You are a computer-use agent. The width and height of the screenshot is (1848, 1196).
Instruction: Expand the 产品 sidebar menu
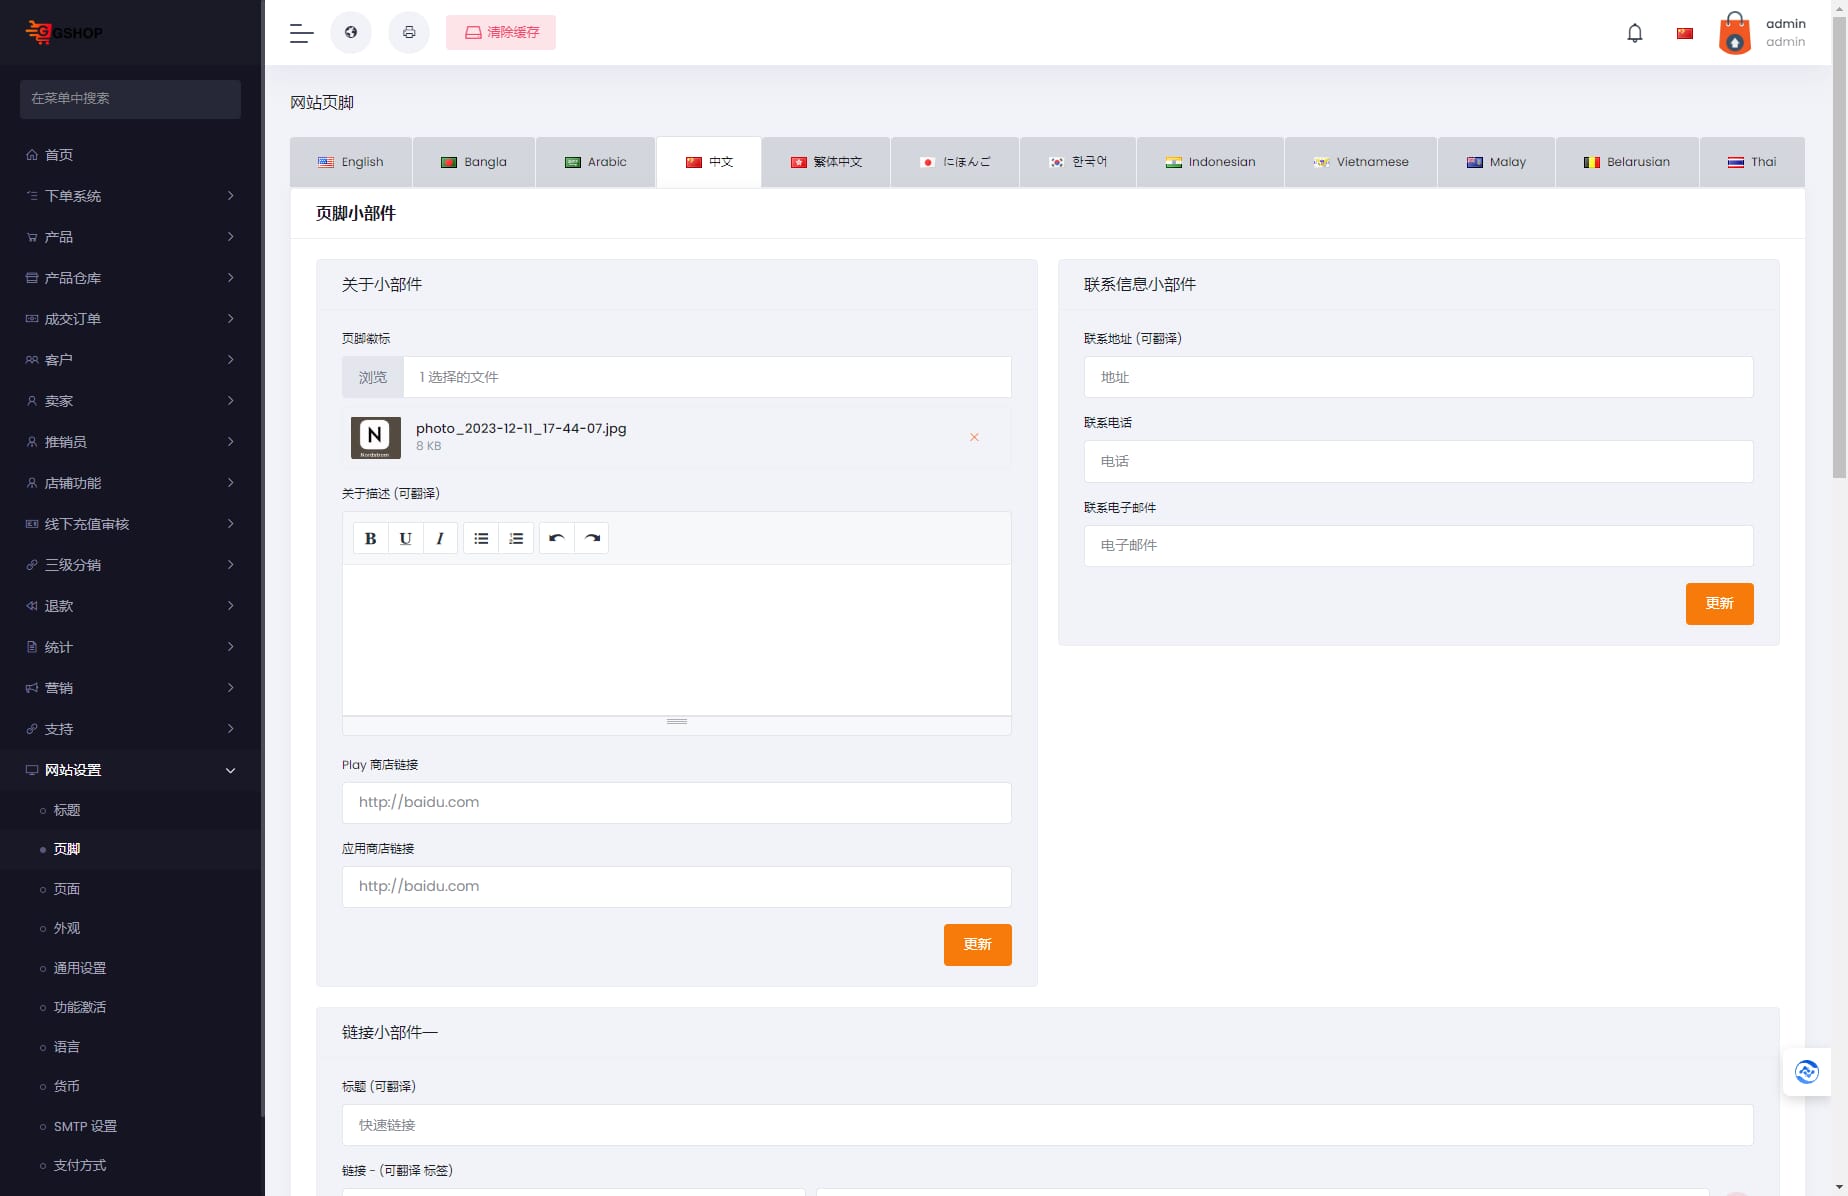point(130,237)
